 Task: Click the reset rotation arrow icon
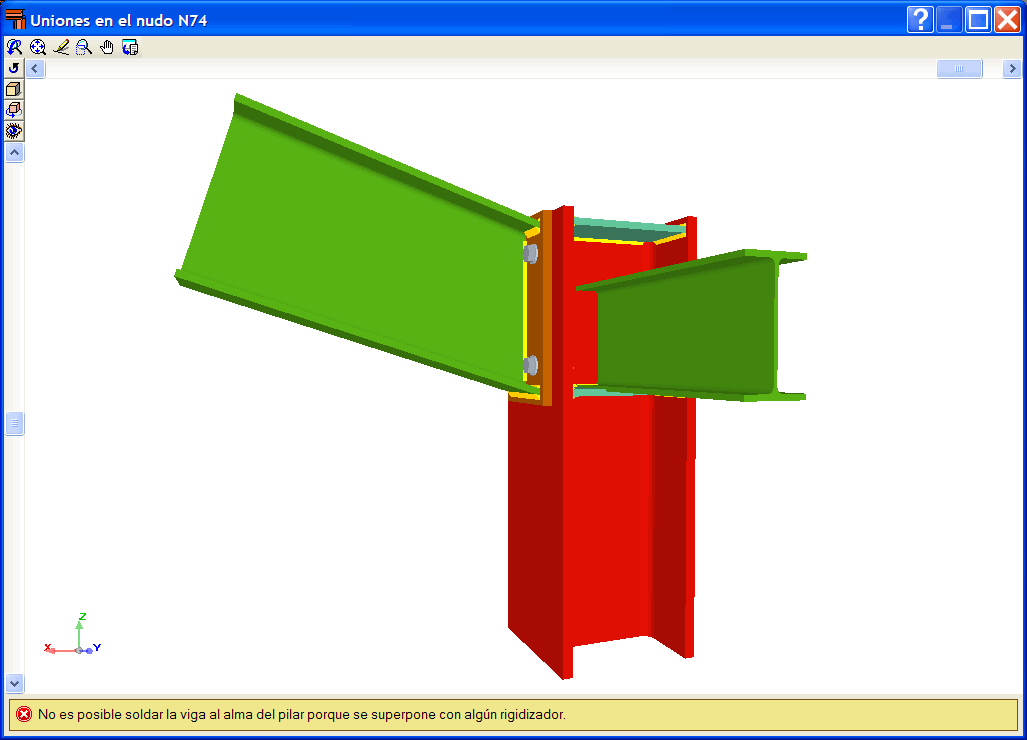[14, 68]
